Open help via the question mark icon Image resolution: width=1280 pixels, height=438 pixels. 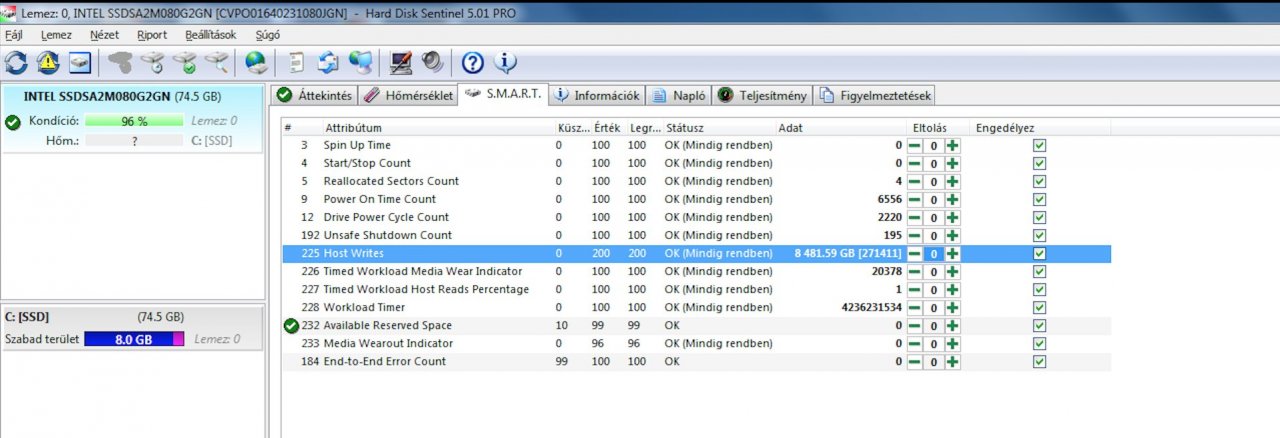click(473, 63)
